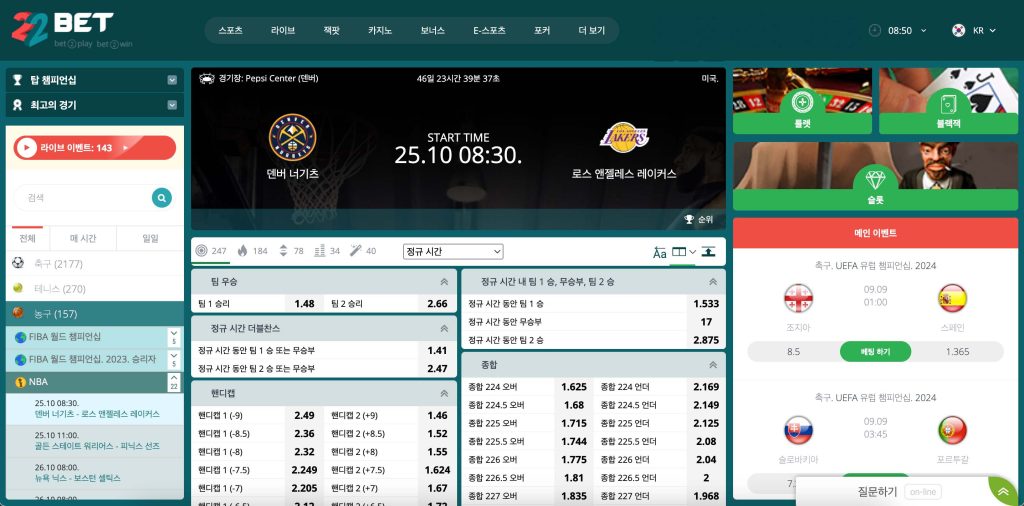The width and height of the screenshot is (1024, 506).
Task: Expand the 탑 챔피언십 section
Action: click(172, 80)
